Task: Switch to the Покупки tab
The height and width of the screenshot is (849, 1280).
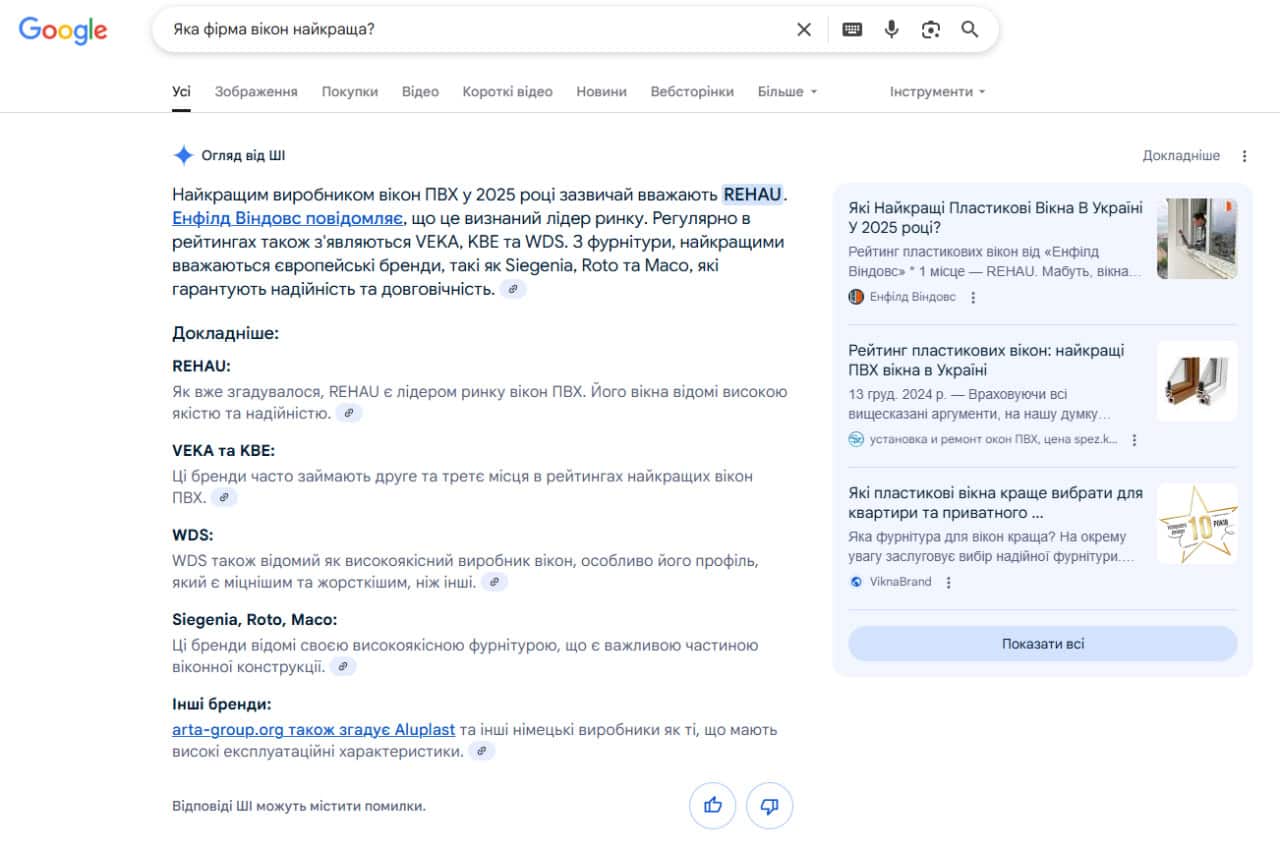Action: point(350,91)
